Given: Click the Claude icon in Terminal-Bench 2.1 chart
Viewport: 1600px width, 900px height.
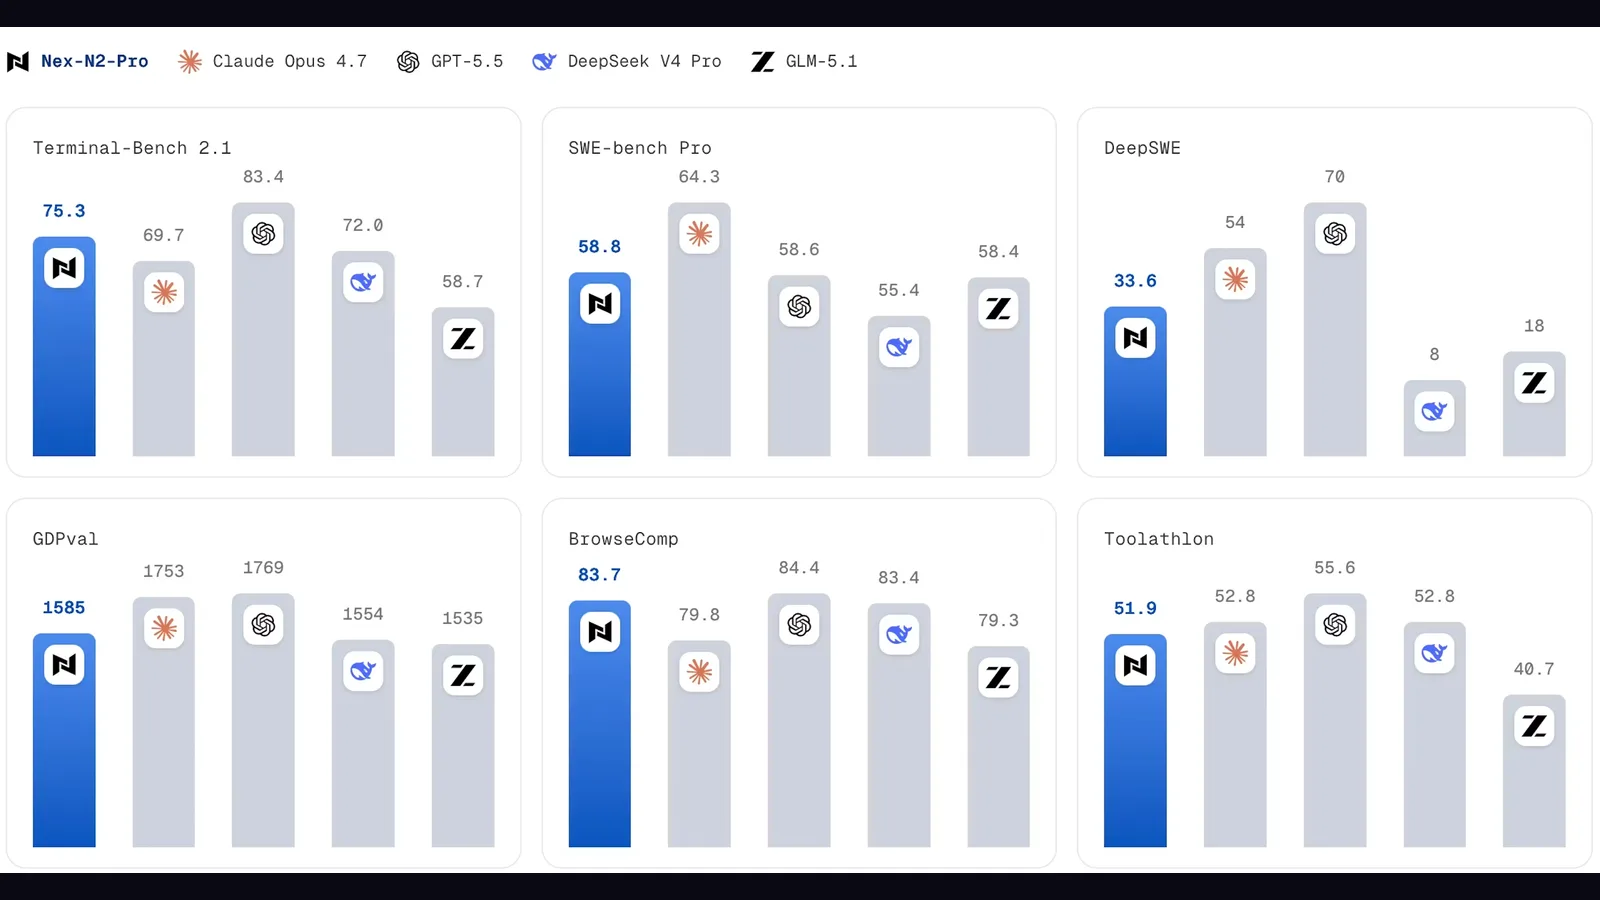Looking at the screenshot, I should click(164, 292).
